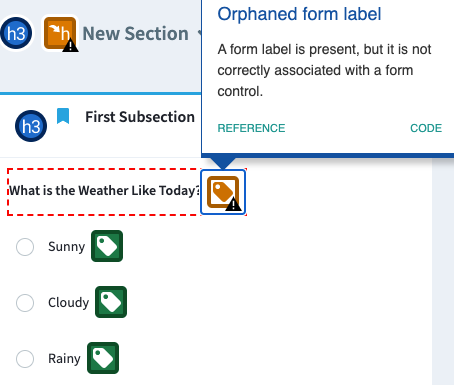This screenshot has height=385, width=454.
Task: Select the Cloudy radio button
Action: coord(25,303)
